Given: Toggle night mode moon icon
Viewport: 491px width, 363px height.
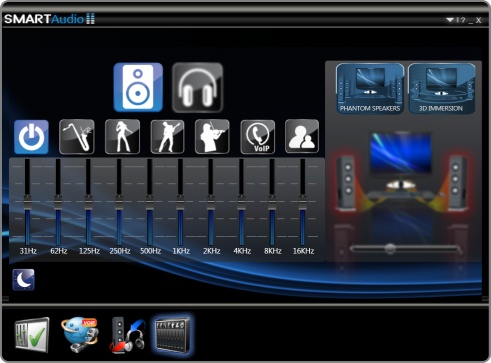Looking at the screenshot, I should point(23,280).
